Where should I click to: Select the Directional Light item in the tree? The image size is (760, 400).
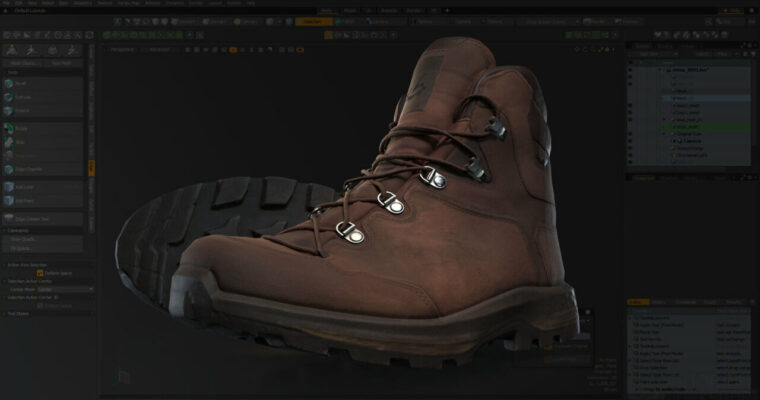point(692,155)
